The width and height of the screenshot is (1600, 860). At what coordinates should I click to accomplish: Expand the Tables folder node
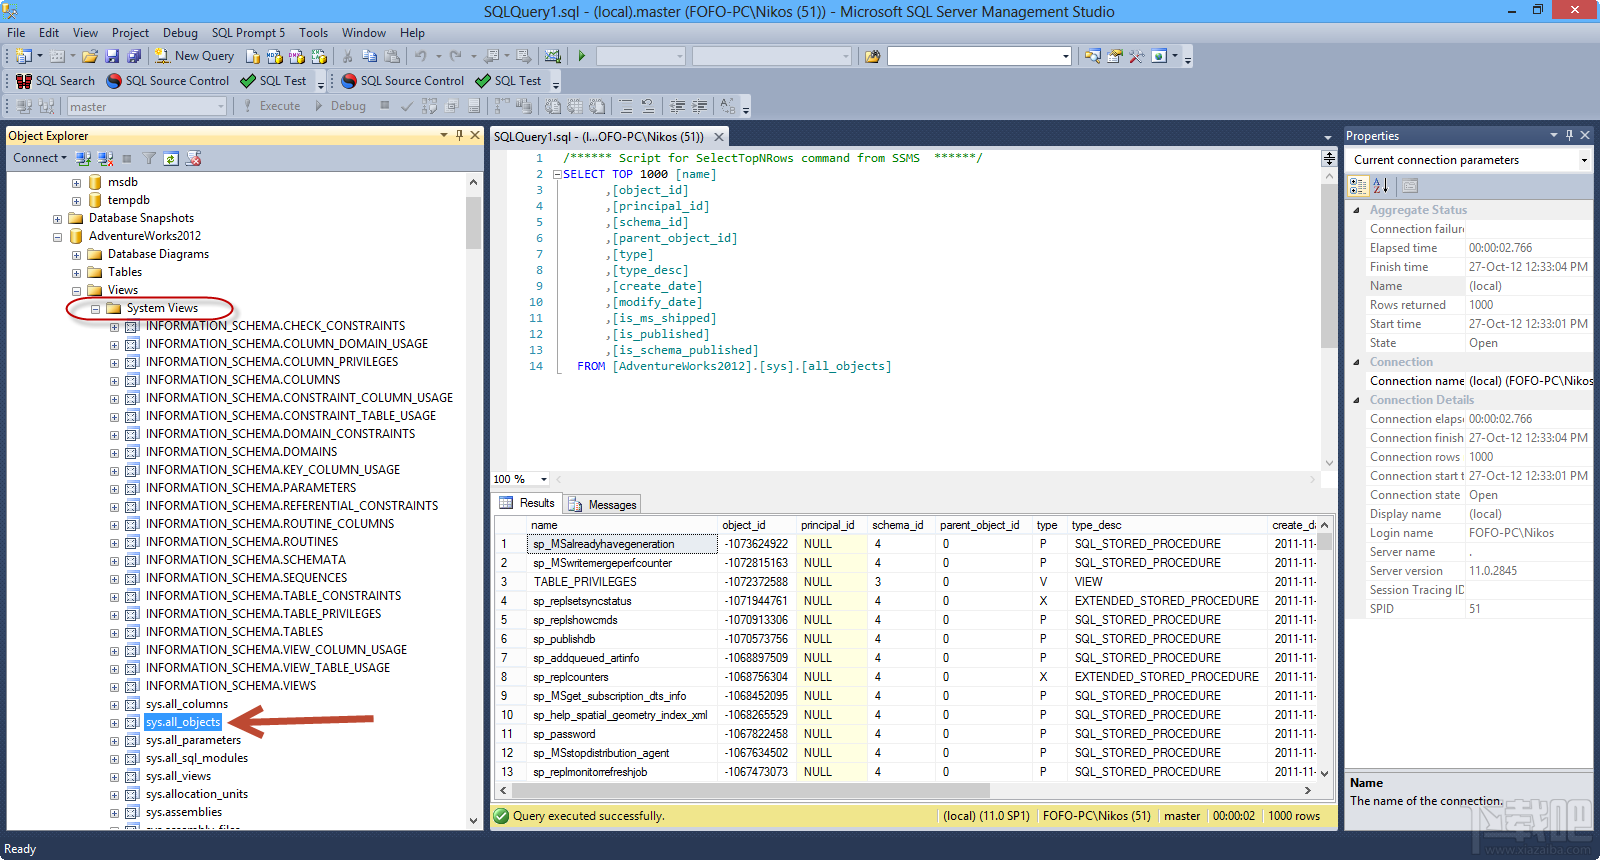(x=76, y=273)
